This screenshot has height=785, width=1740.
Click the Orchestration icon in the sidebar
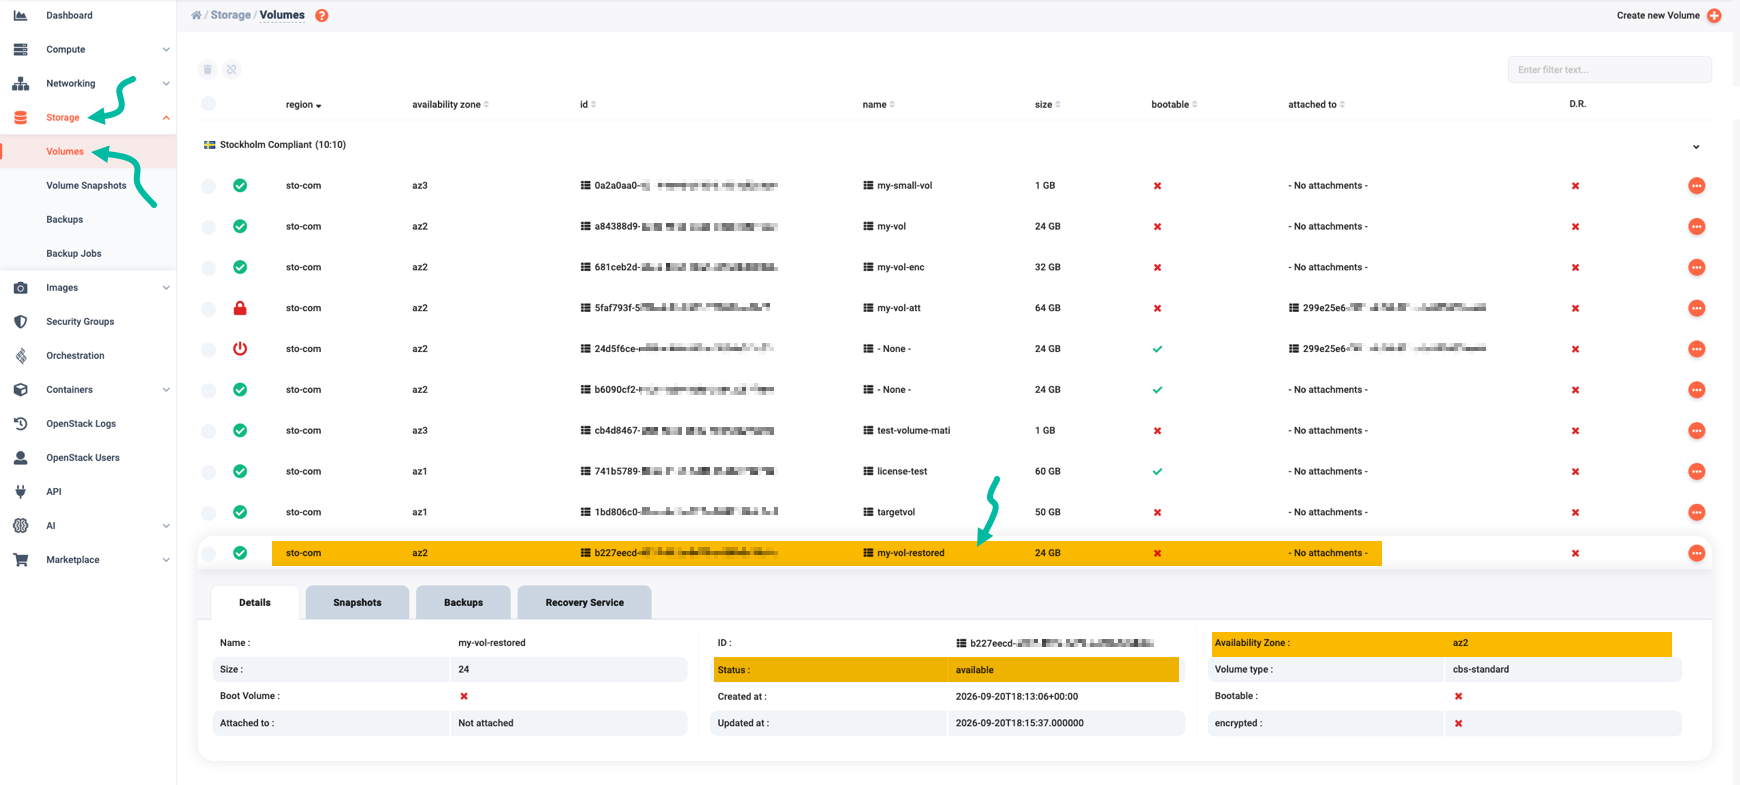(x=20, y=355)
